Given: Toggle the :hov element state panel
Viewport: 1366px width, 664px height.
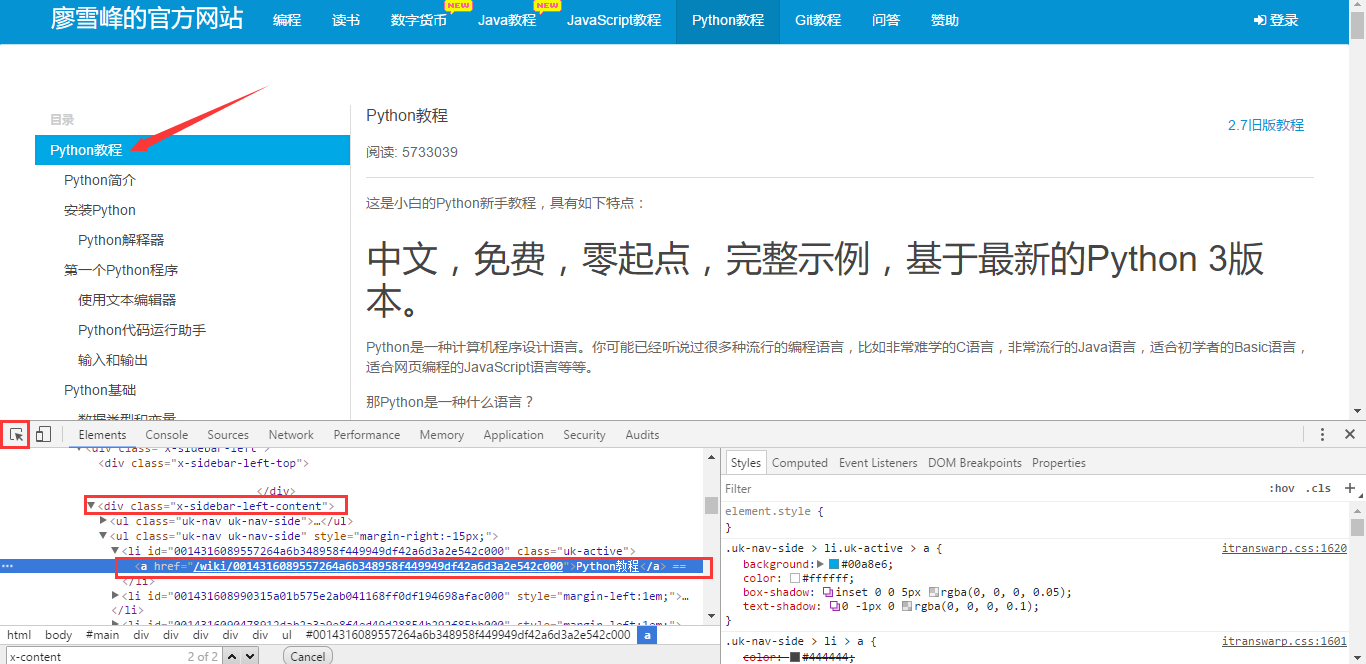Looking at the screenshot, I should coord(1281,488).
